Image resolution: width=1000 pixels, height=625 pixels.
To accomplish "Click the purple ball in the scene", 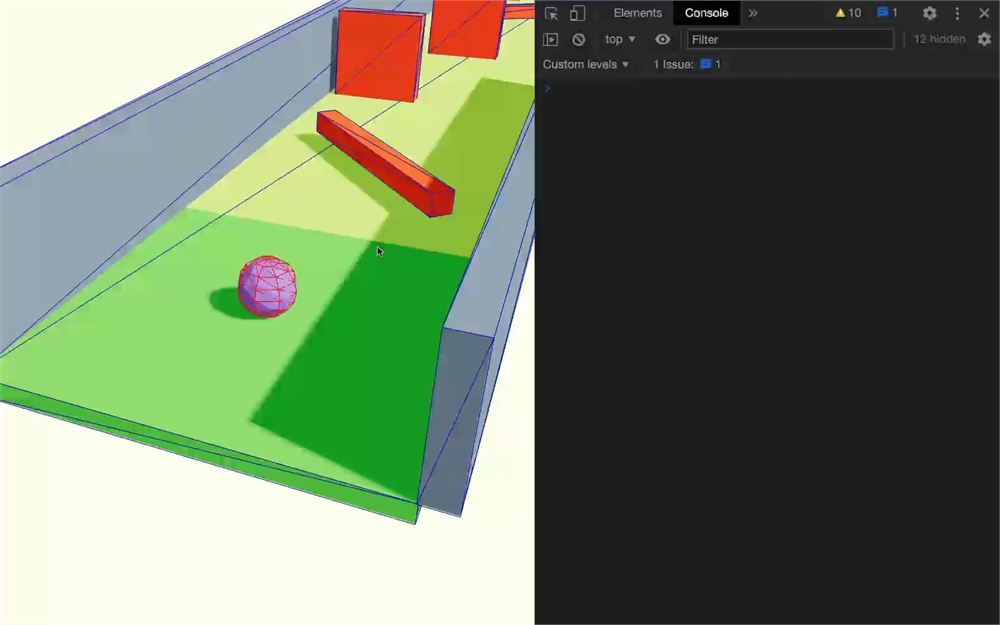I will tap(267, 286).
